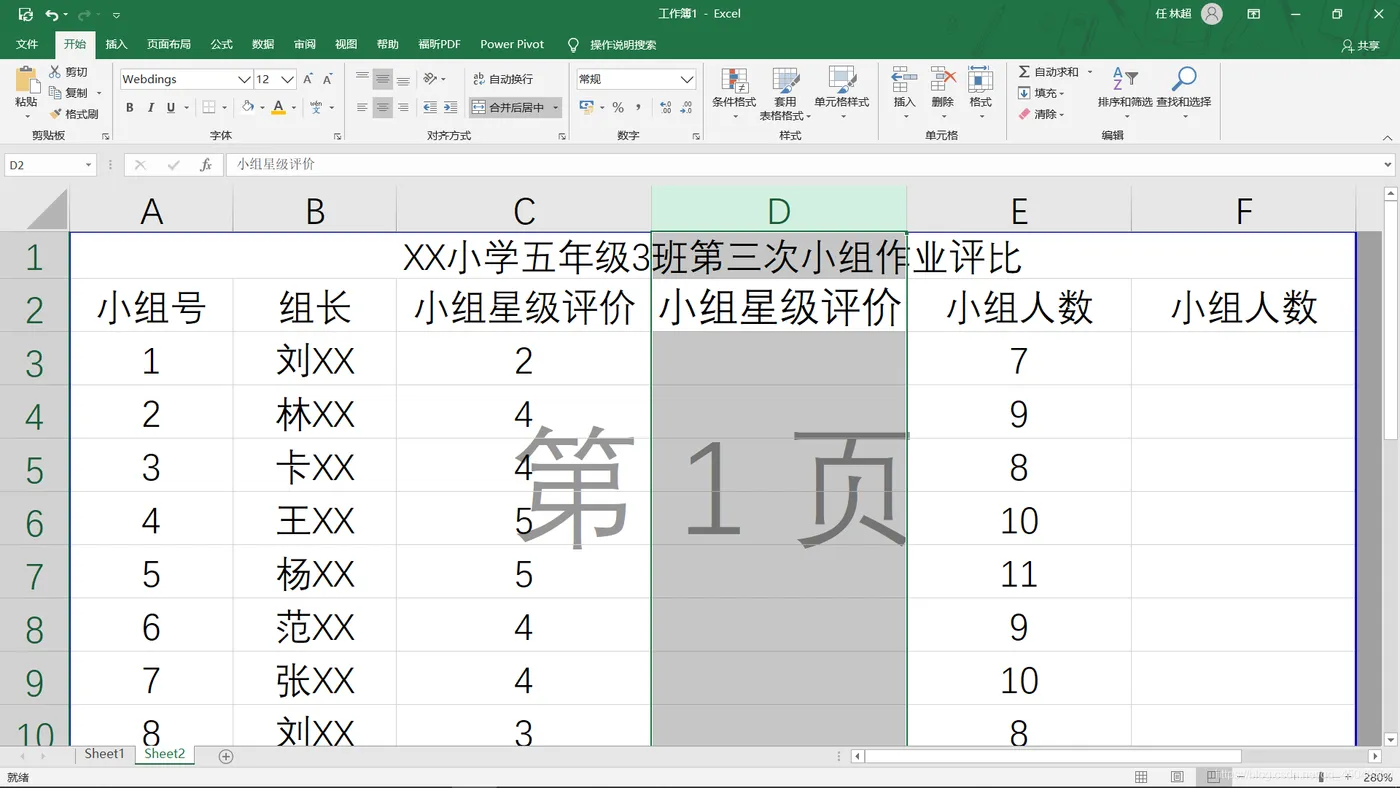Click the Save icon in quick access toolbar
Viewport: 1400px width, 788px height.
click(x=26, y=14)
